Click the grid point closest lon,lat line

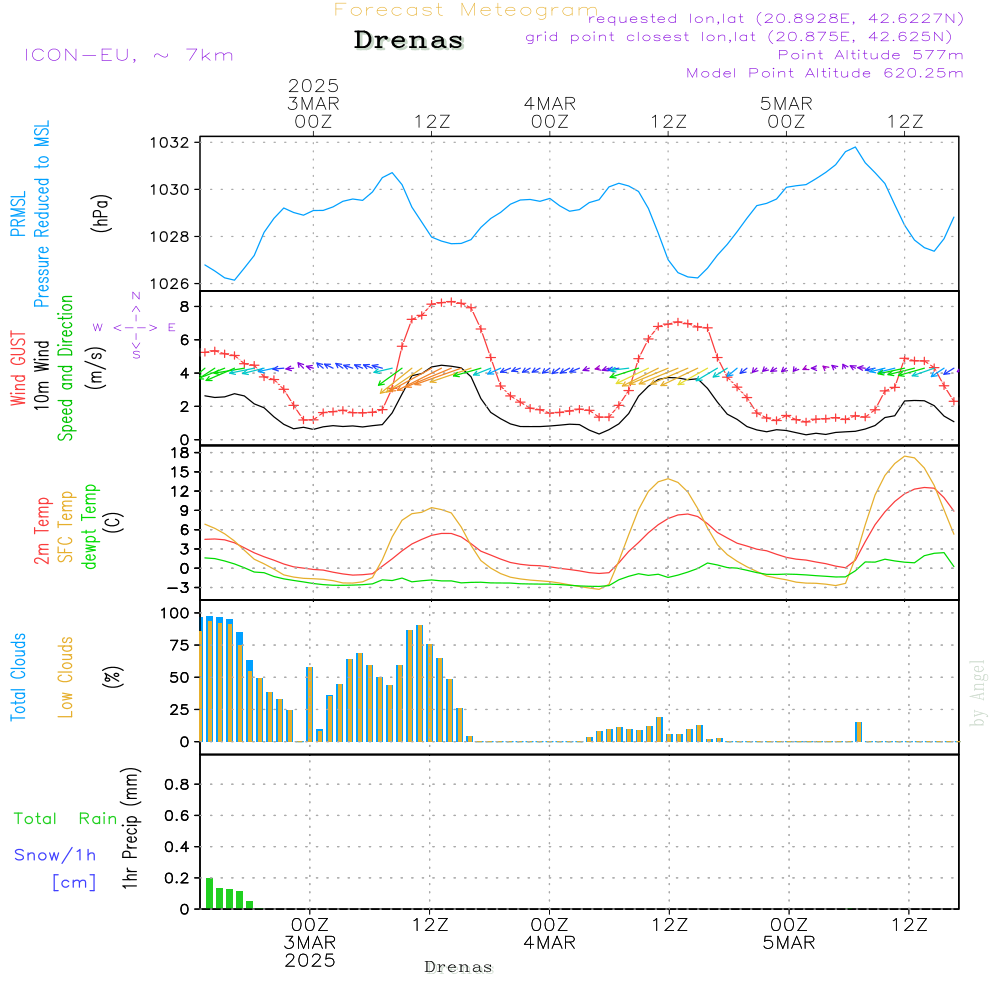tap(739, 37)
